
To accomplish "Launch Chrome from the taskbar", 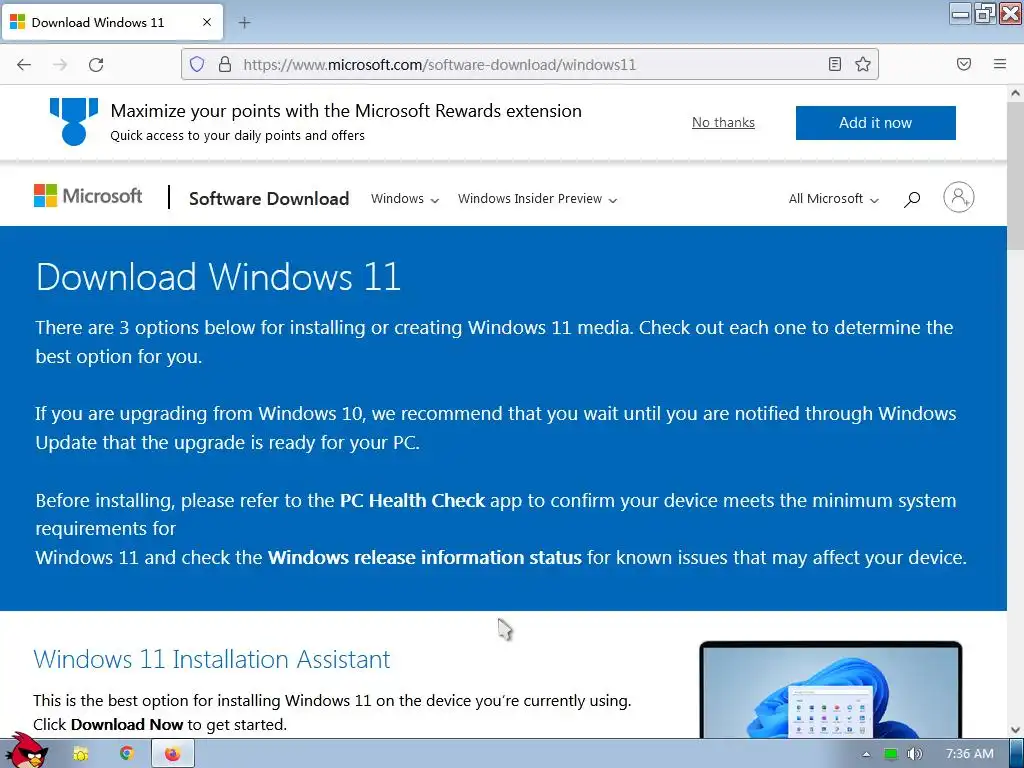I will pyautogui.click(x=126, y=753).
